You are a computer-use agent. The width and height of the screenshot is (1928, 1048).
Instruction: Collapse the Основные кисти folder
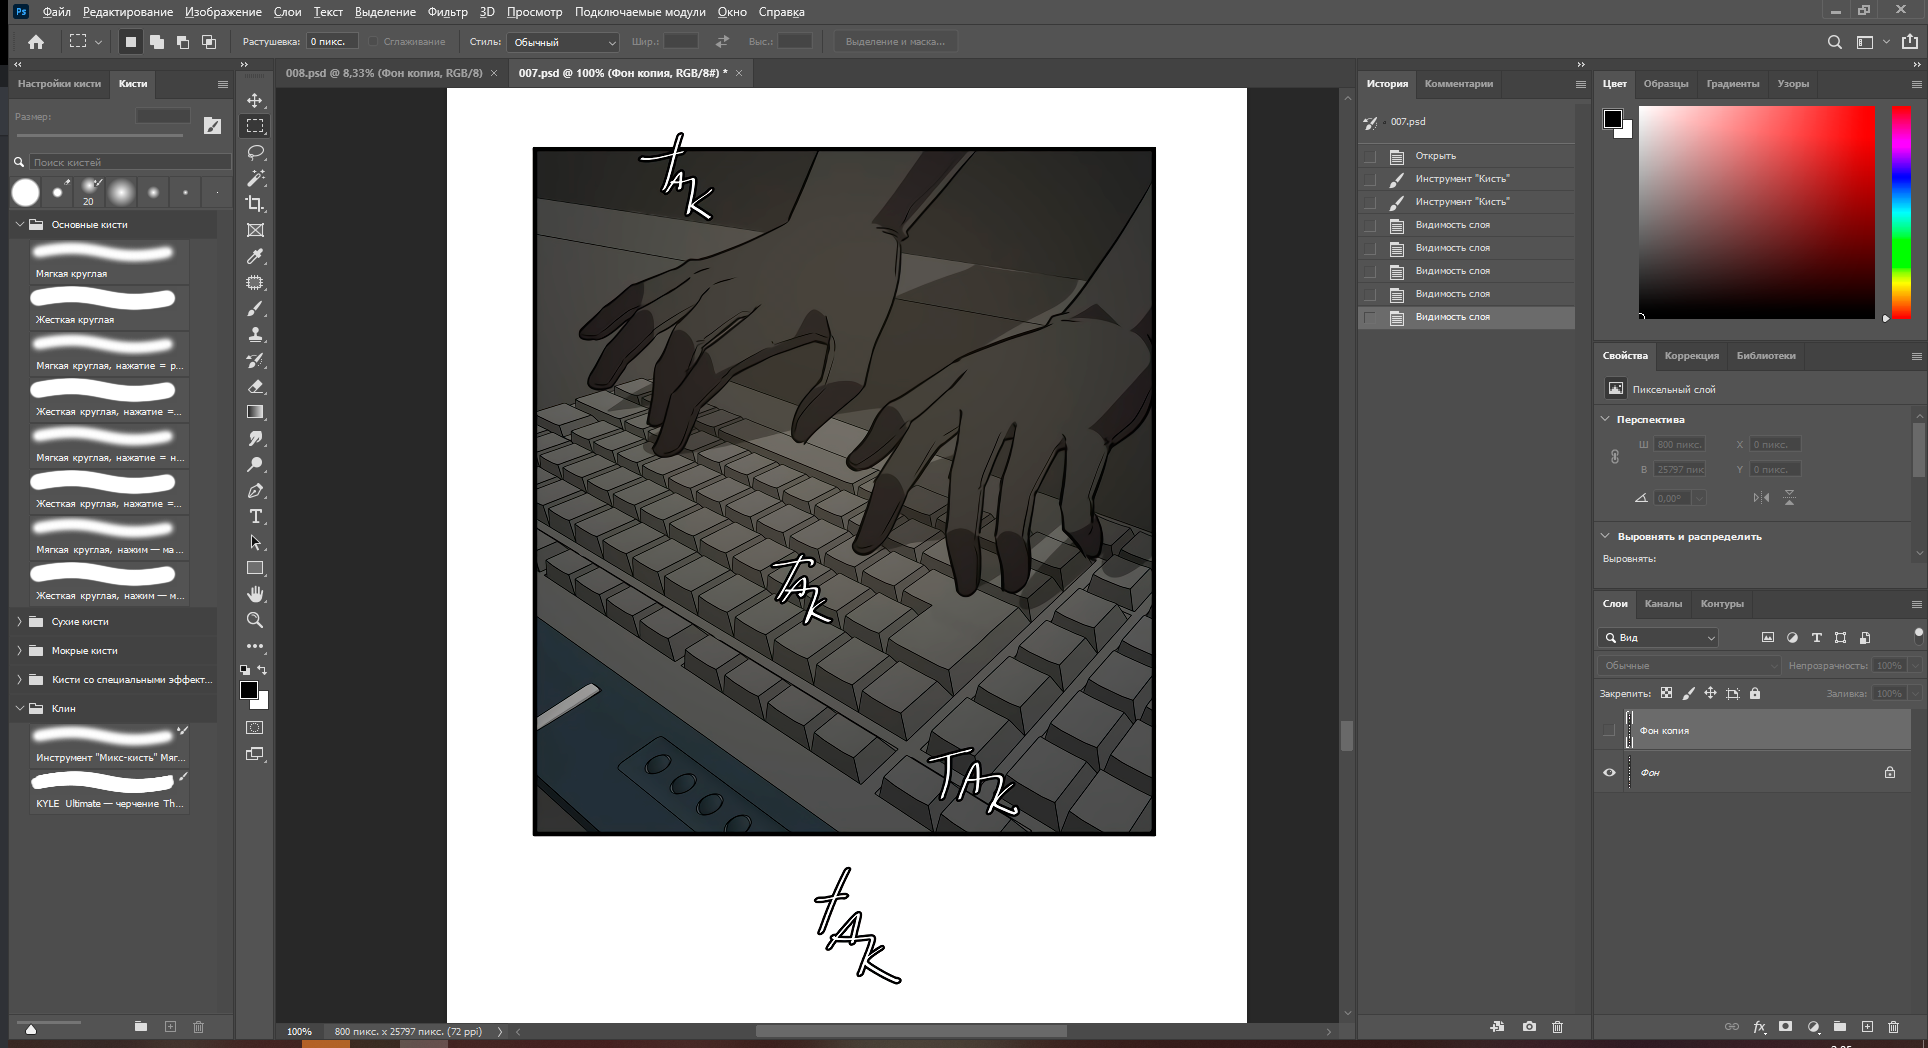click(19, 224)
